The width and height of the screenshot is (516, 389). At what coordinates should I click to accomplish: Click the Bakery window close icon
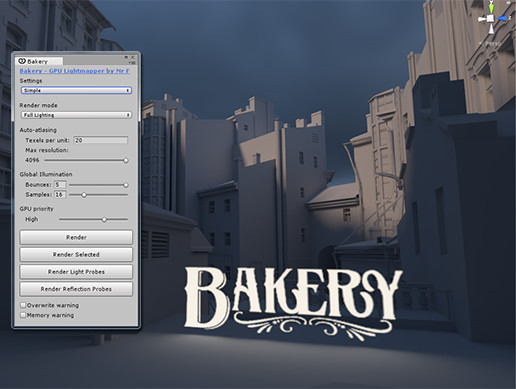coord(133,57)
